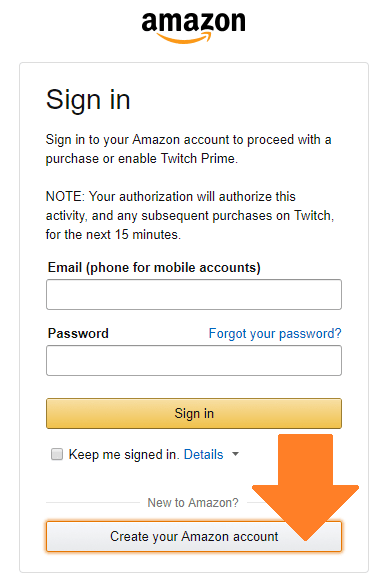Click the 'Email (phone for mobile accounts)' label
The width and height of the screenshot is (388, 584).
154,268
